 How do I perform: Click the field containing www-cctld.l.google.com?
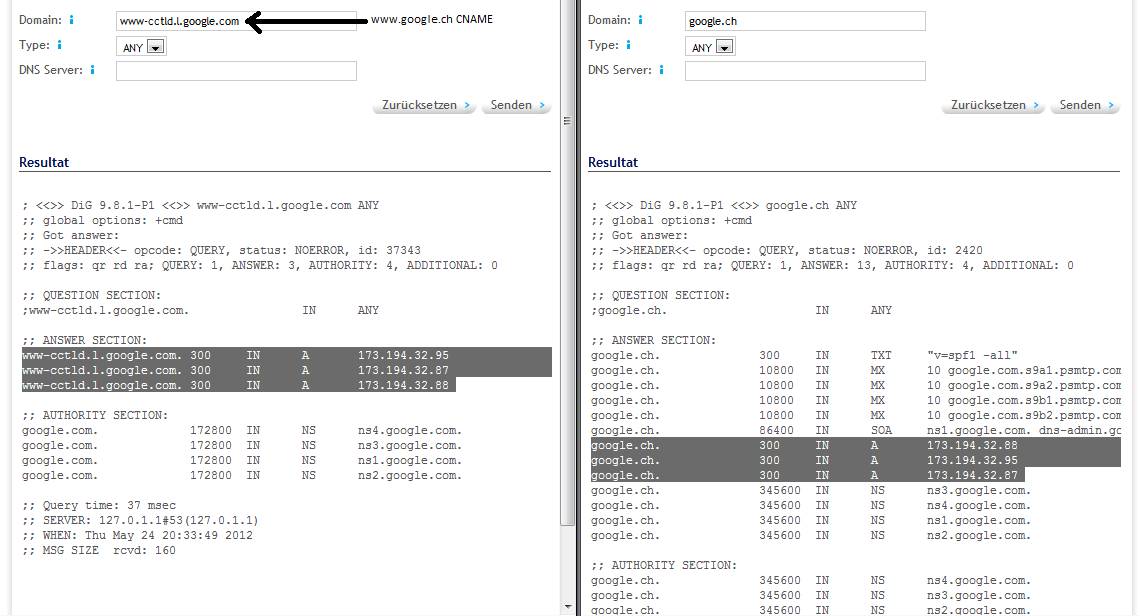pyautogui.click(x=235, y=20)
